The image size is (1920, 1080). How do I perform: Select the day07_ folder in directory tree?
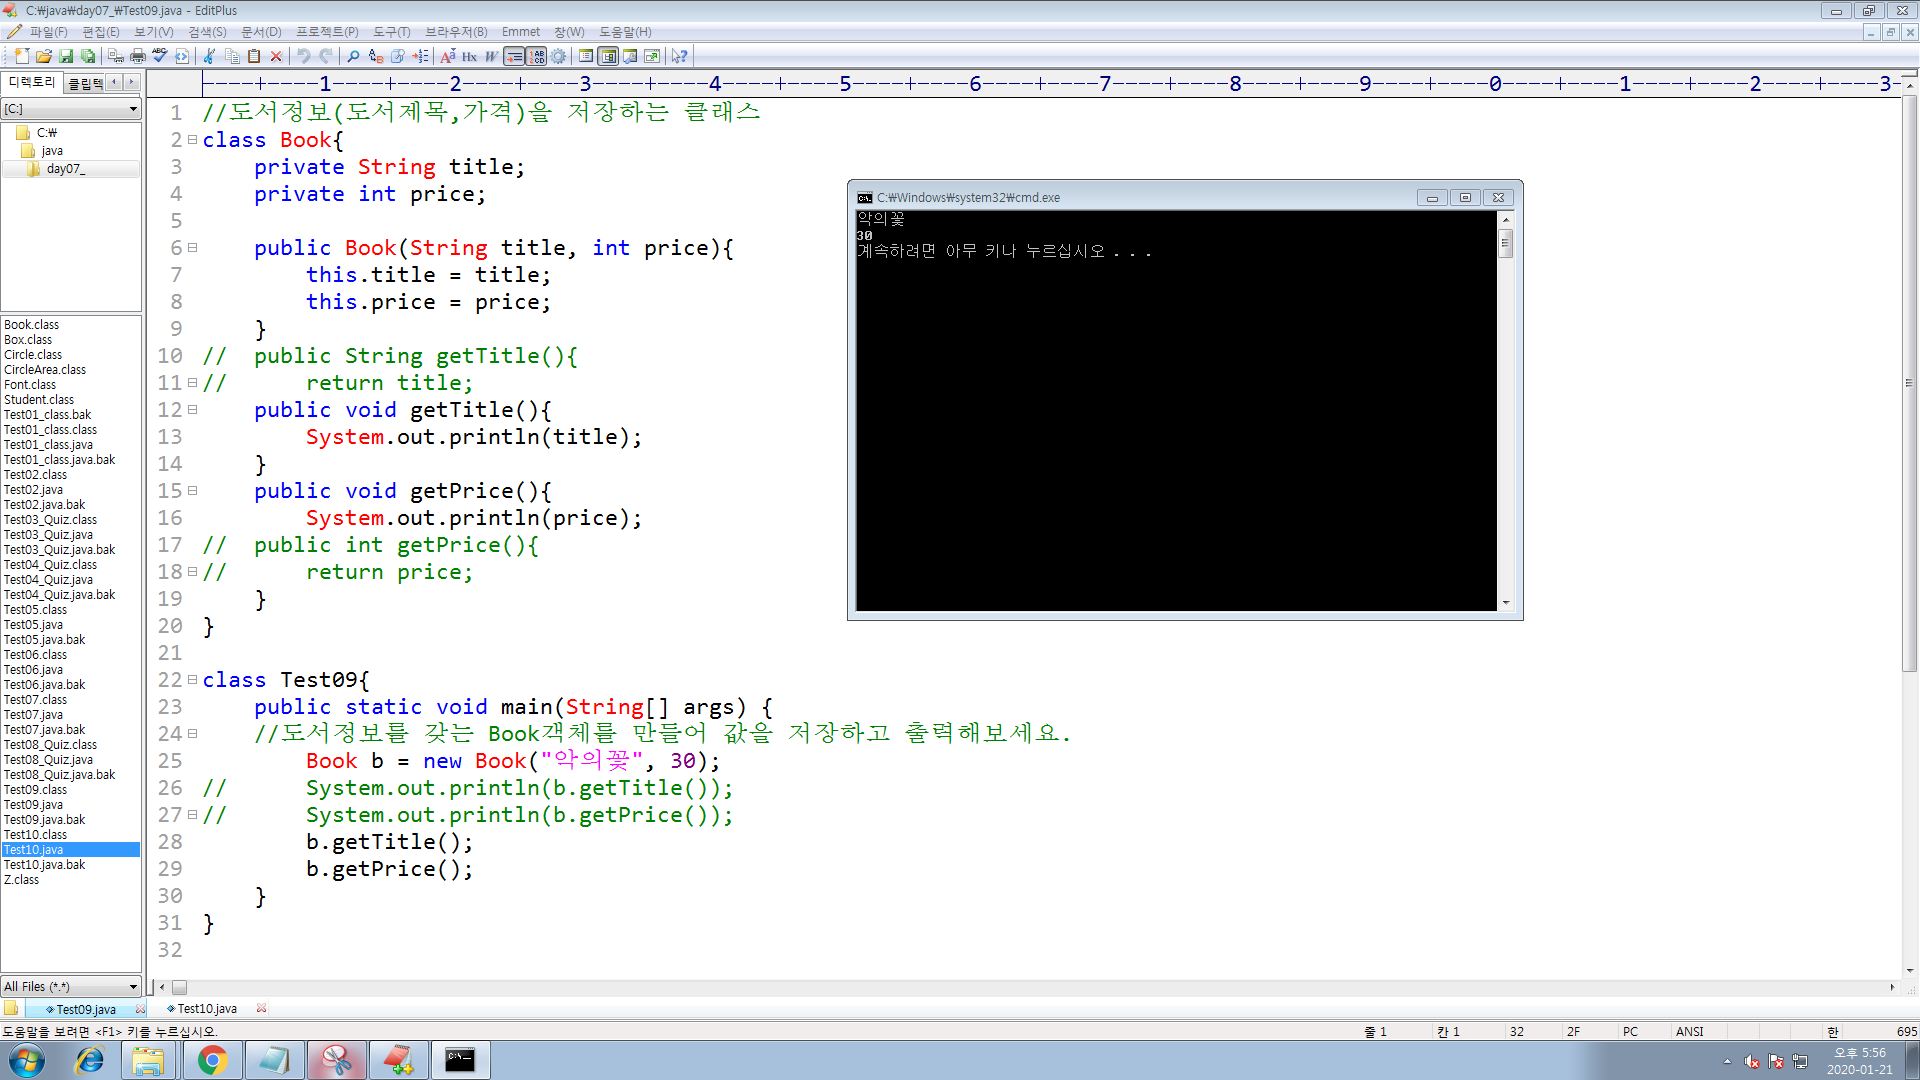pos(65,169)
